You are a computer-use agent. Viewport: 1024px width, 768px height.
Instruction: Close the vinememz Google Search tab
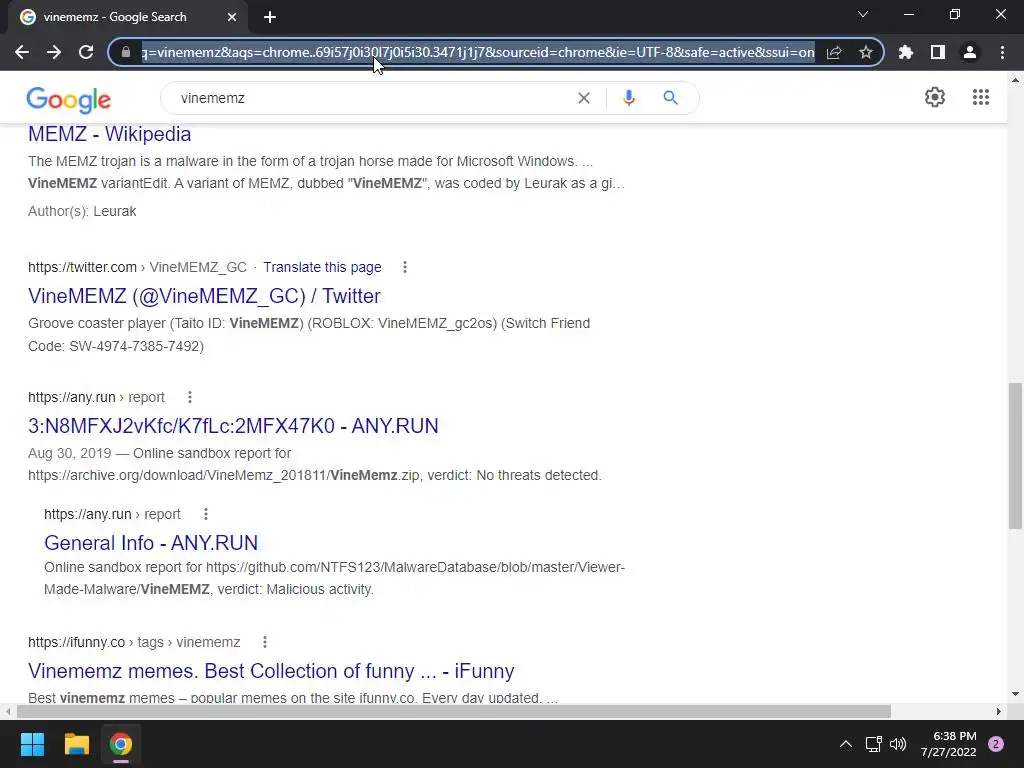(232, 18)
